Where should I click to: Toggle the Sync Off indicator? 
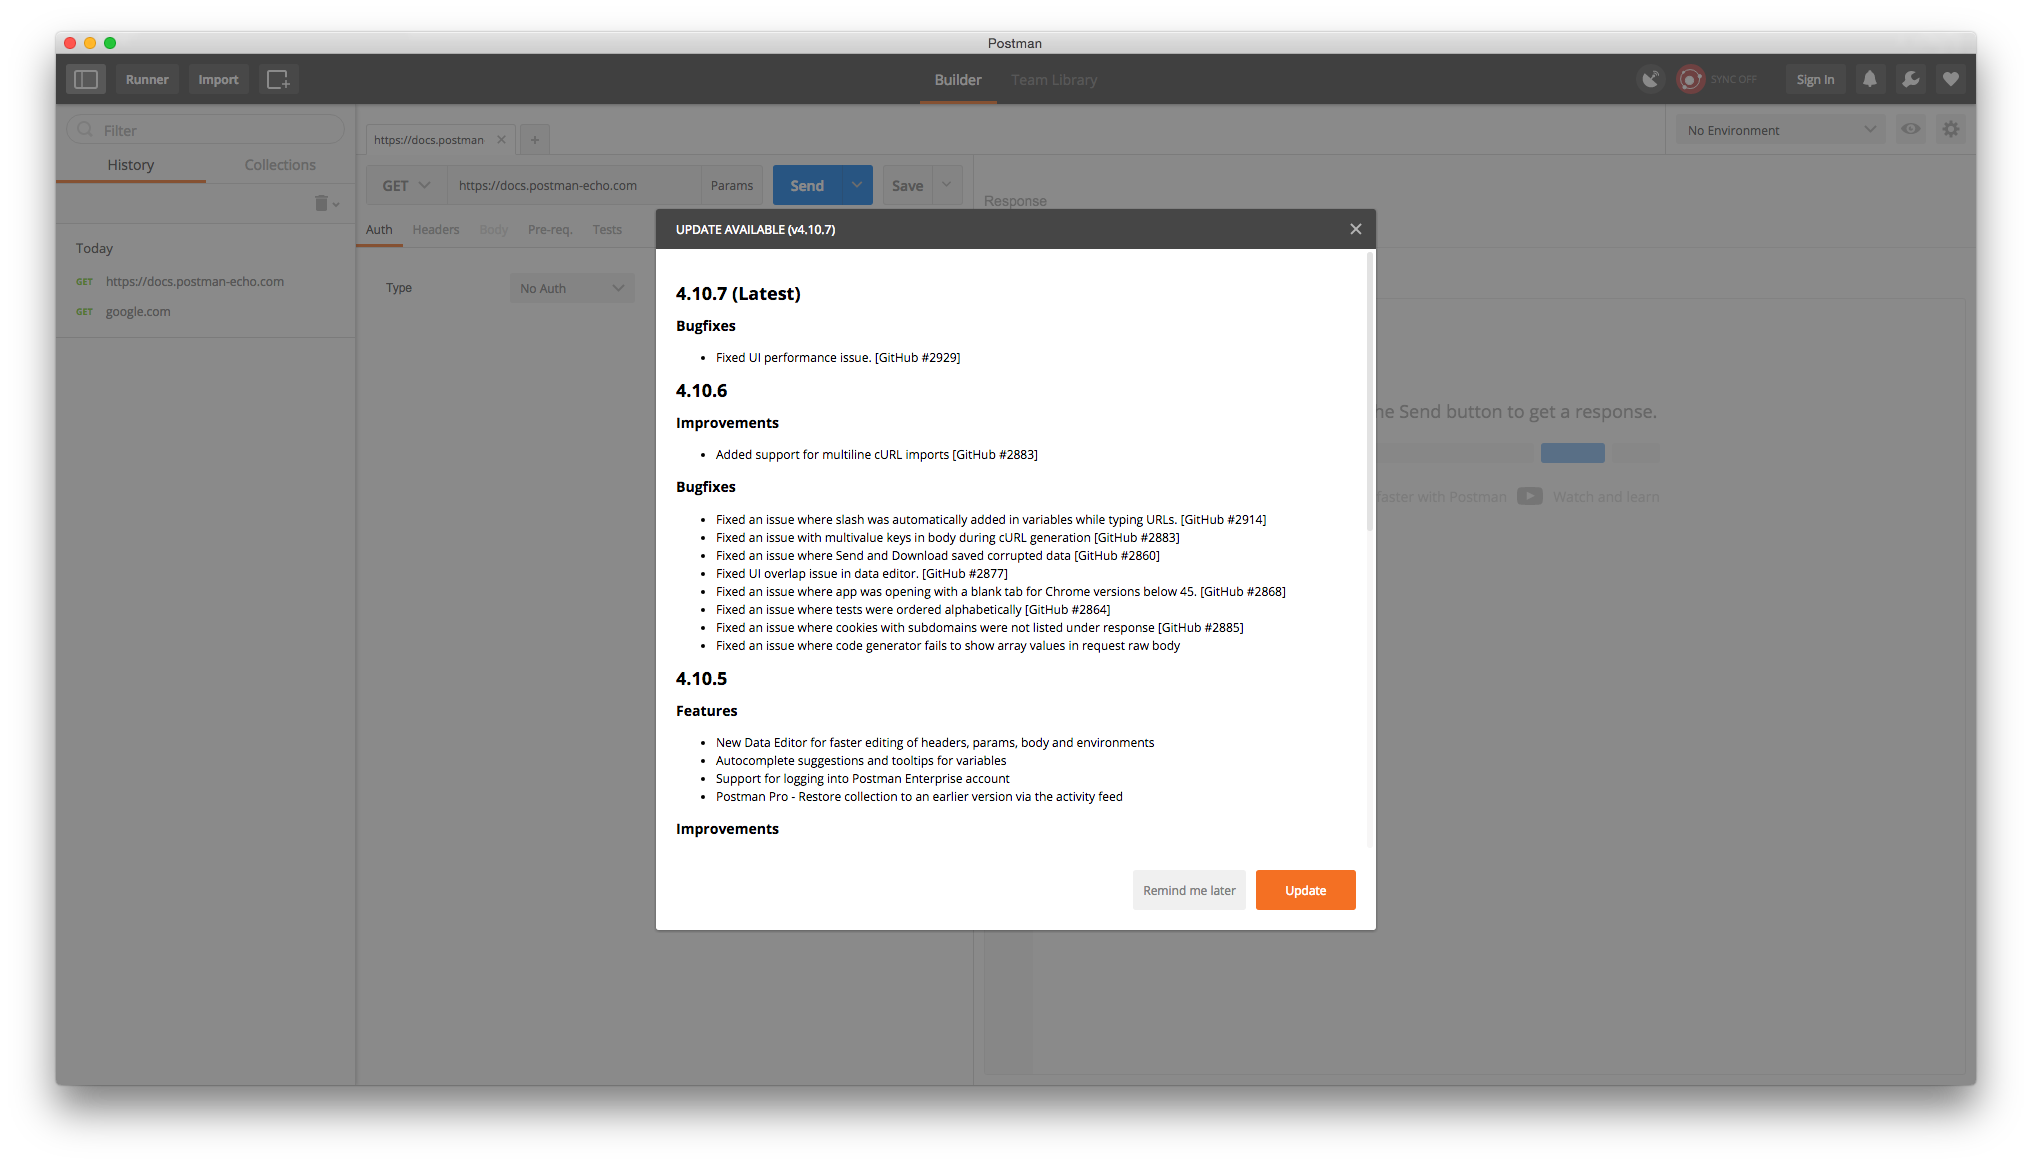[1718, 79]
